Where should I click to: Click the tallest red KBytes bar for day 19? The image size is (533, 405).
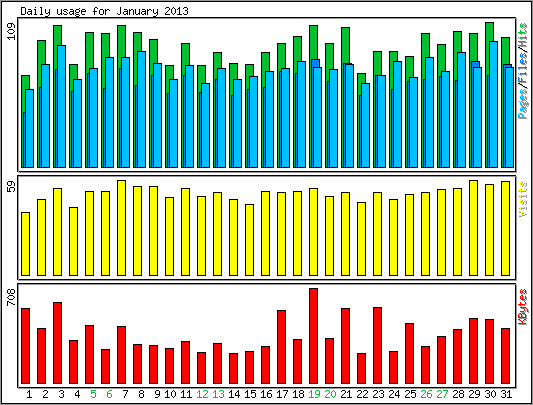pos(313,336)
